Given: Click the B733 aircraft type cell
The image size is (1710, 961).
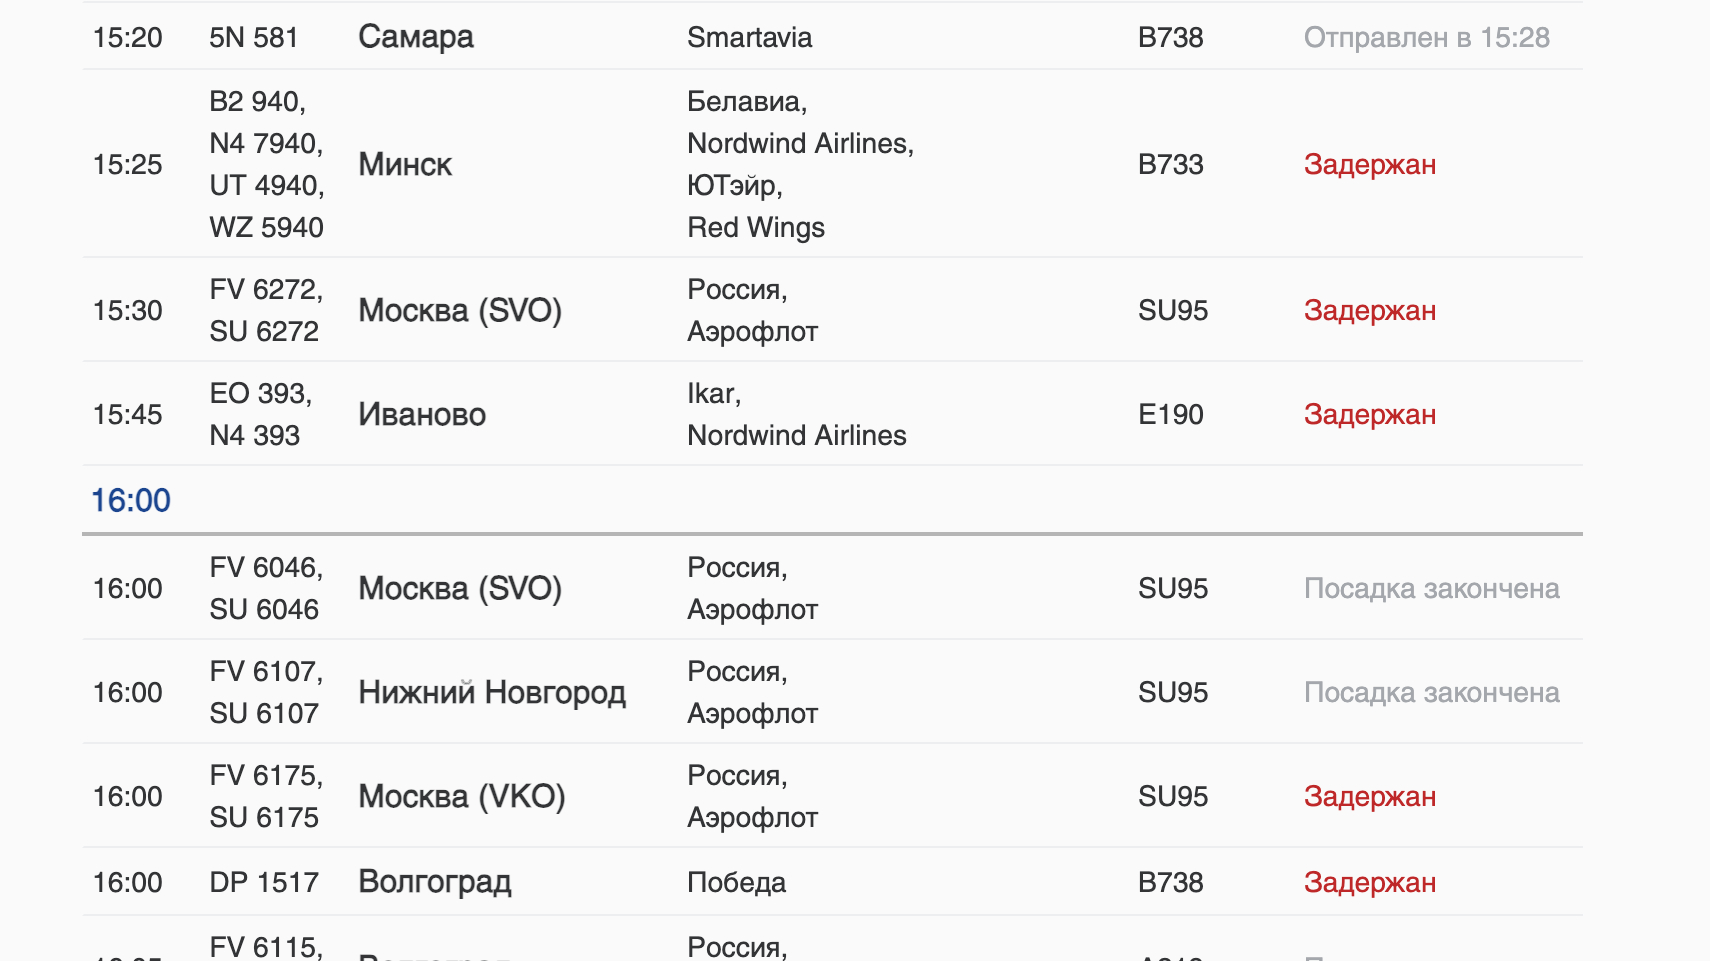Looking at the screenshot, I should coord(1171,164).
